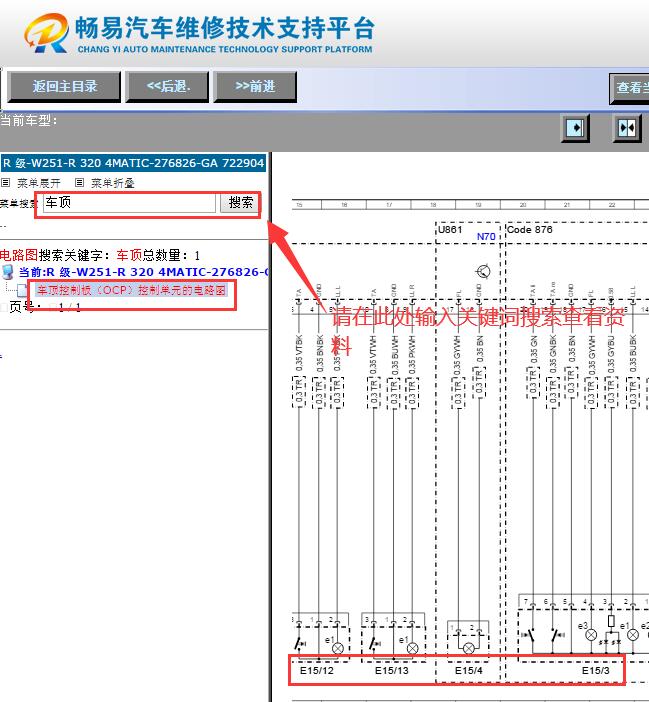Click the switch symbol in E15/13
Viewport: 649px width, 702px height.
coord(375,643)
